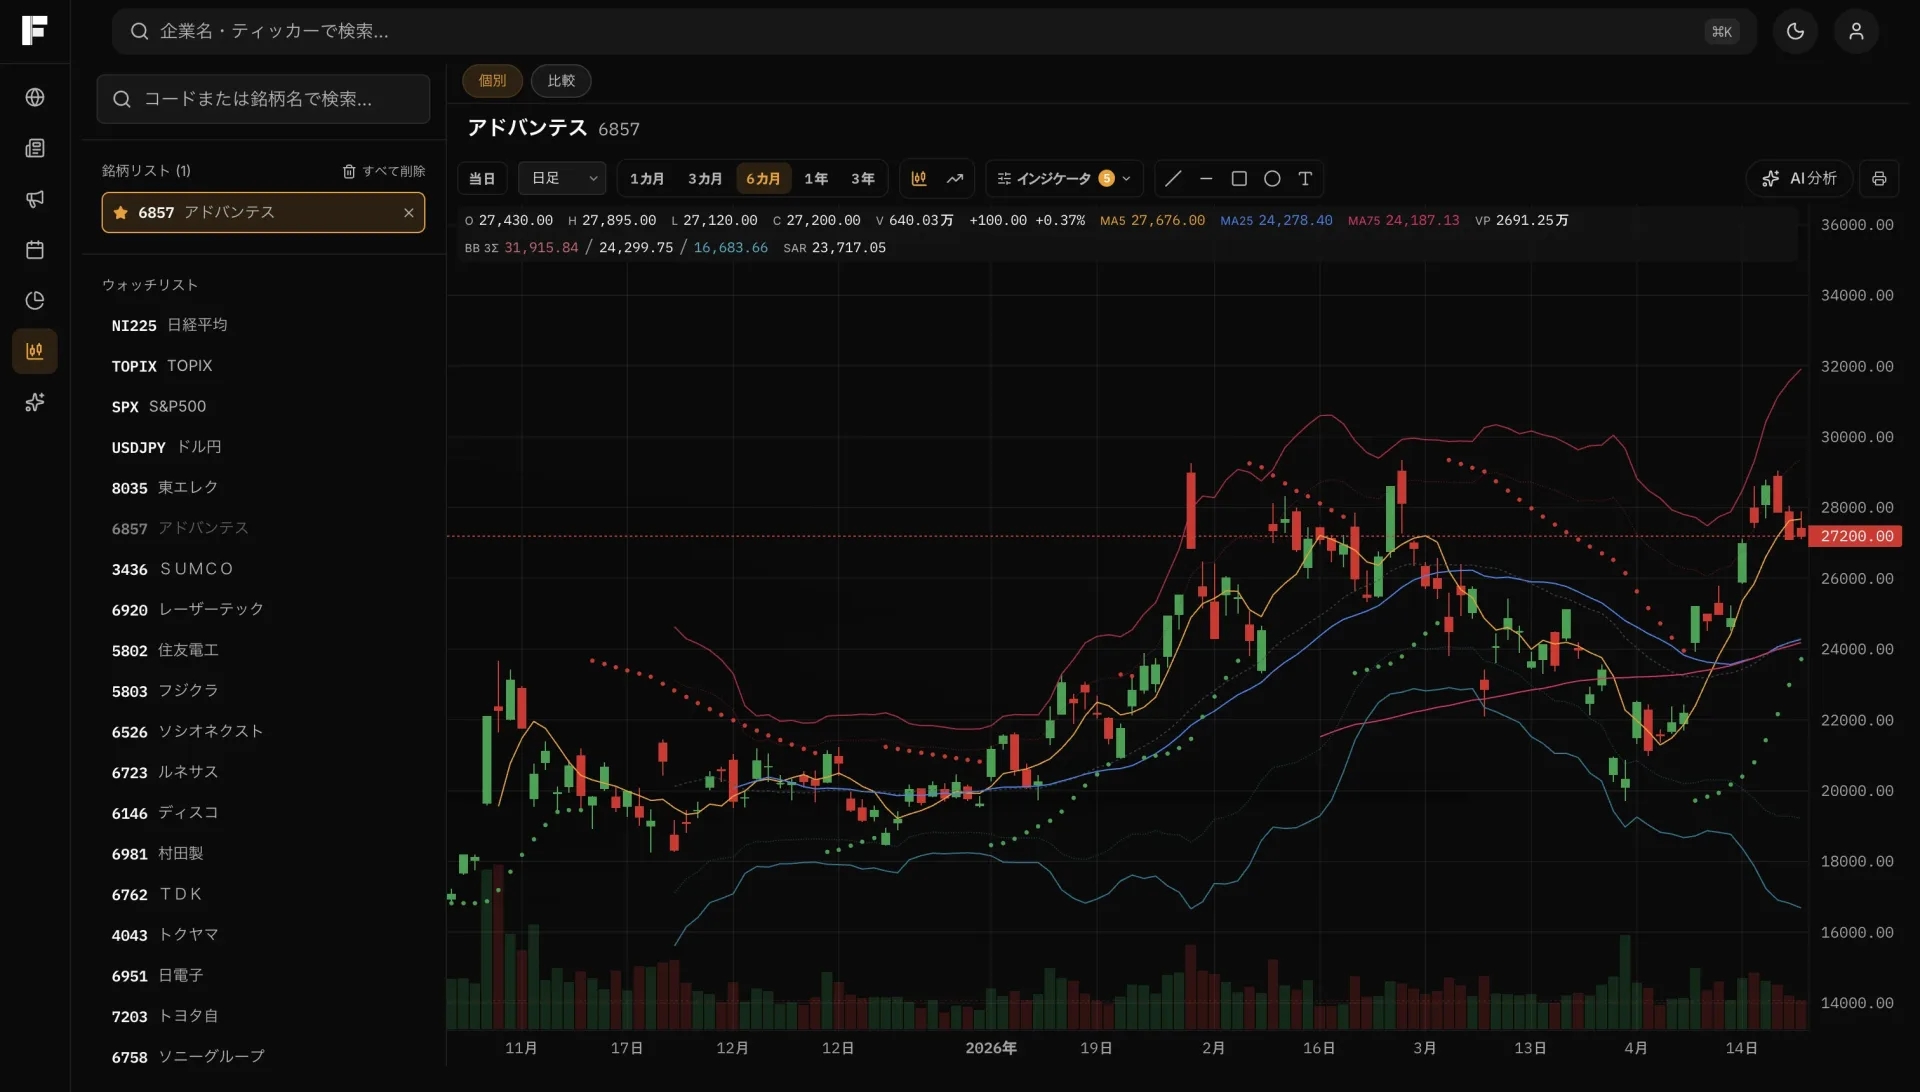The width and height of the screenshot is (1920, 1092).
Task: Switch to 比較 comparison mode
Action: coord(561,81)
